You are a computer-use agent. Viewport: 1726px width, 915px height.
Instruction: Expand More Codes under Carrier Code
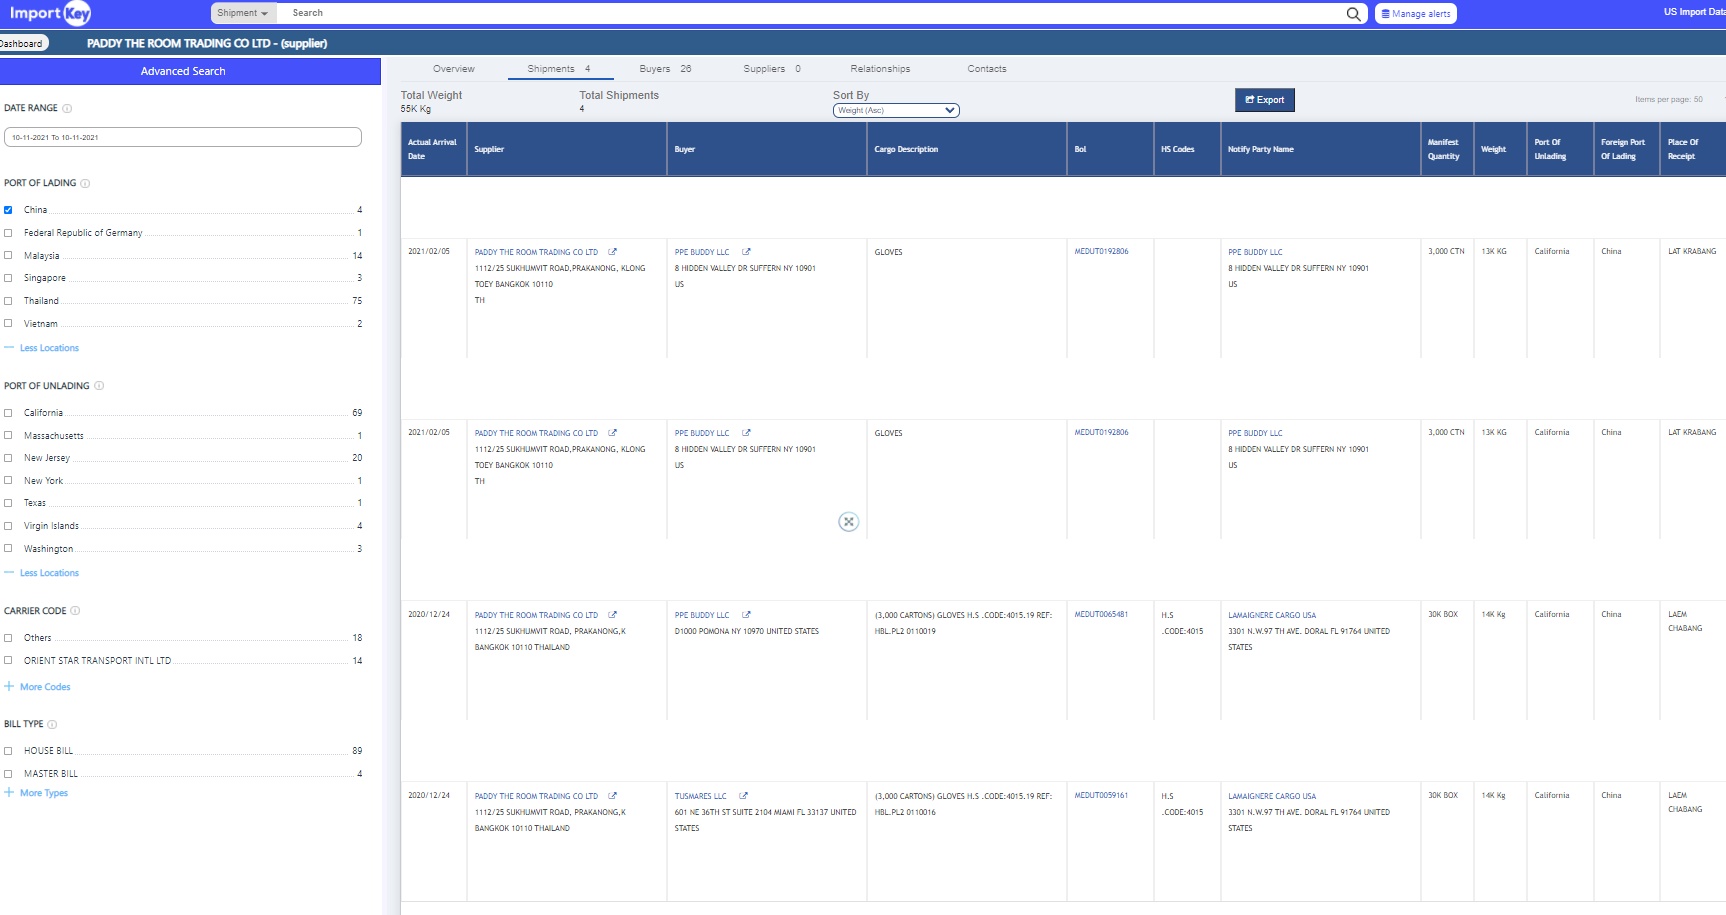44,687
